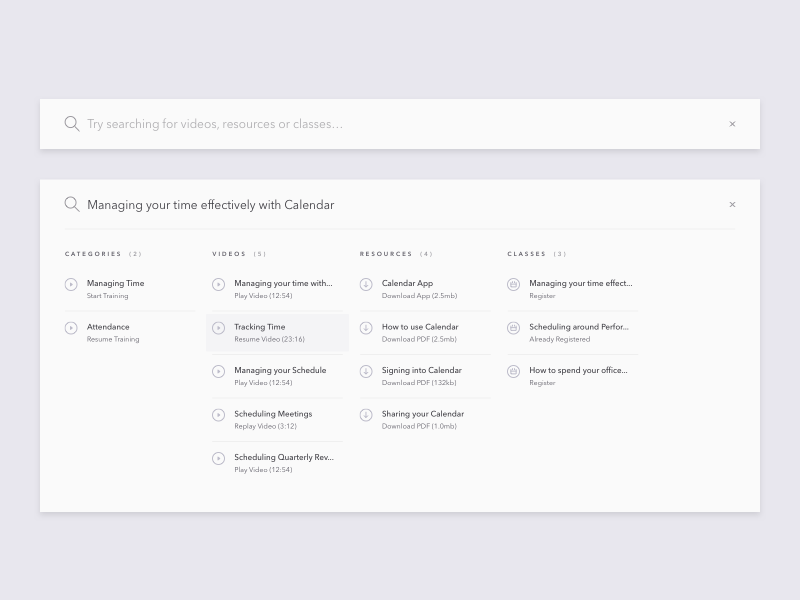Click search magnifier icon in empty search bar
Screen dimensions: 800x600
pos(72,124)
